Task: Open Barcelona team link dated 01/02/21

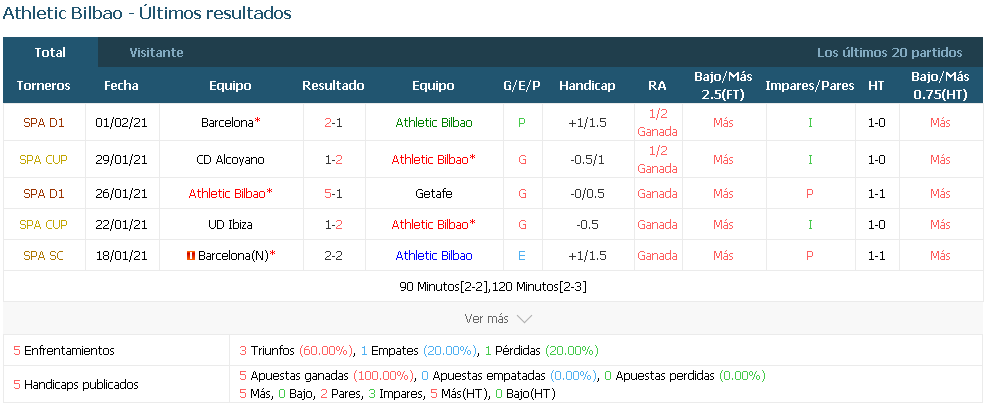Action: click(229, 123)
